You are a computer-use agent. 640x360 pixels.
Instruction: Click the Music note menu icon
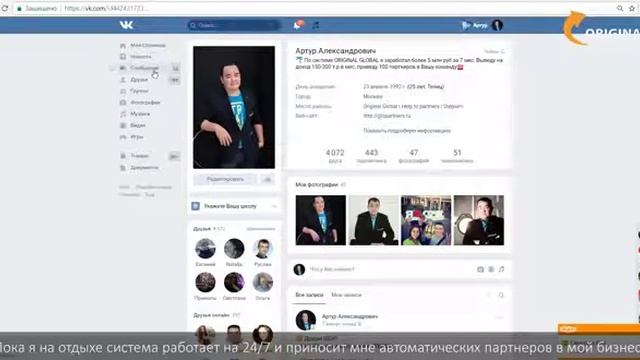(123, 114)
